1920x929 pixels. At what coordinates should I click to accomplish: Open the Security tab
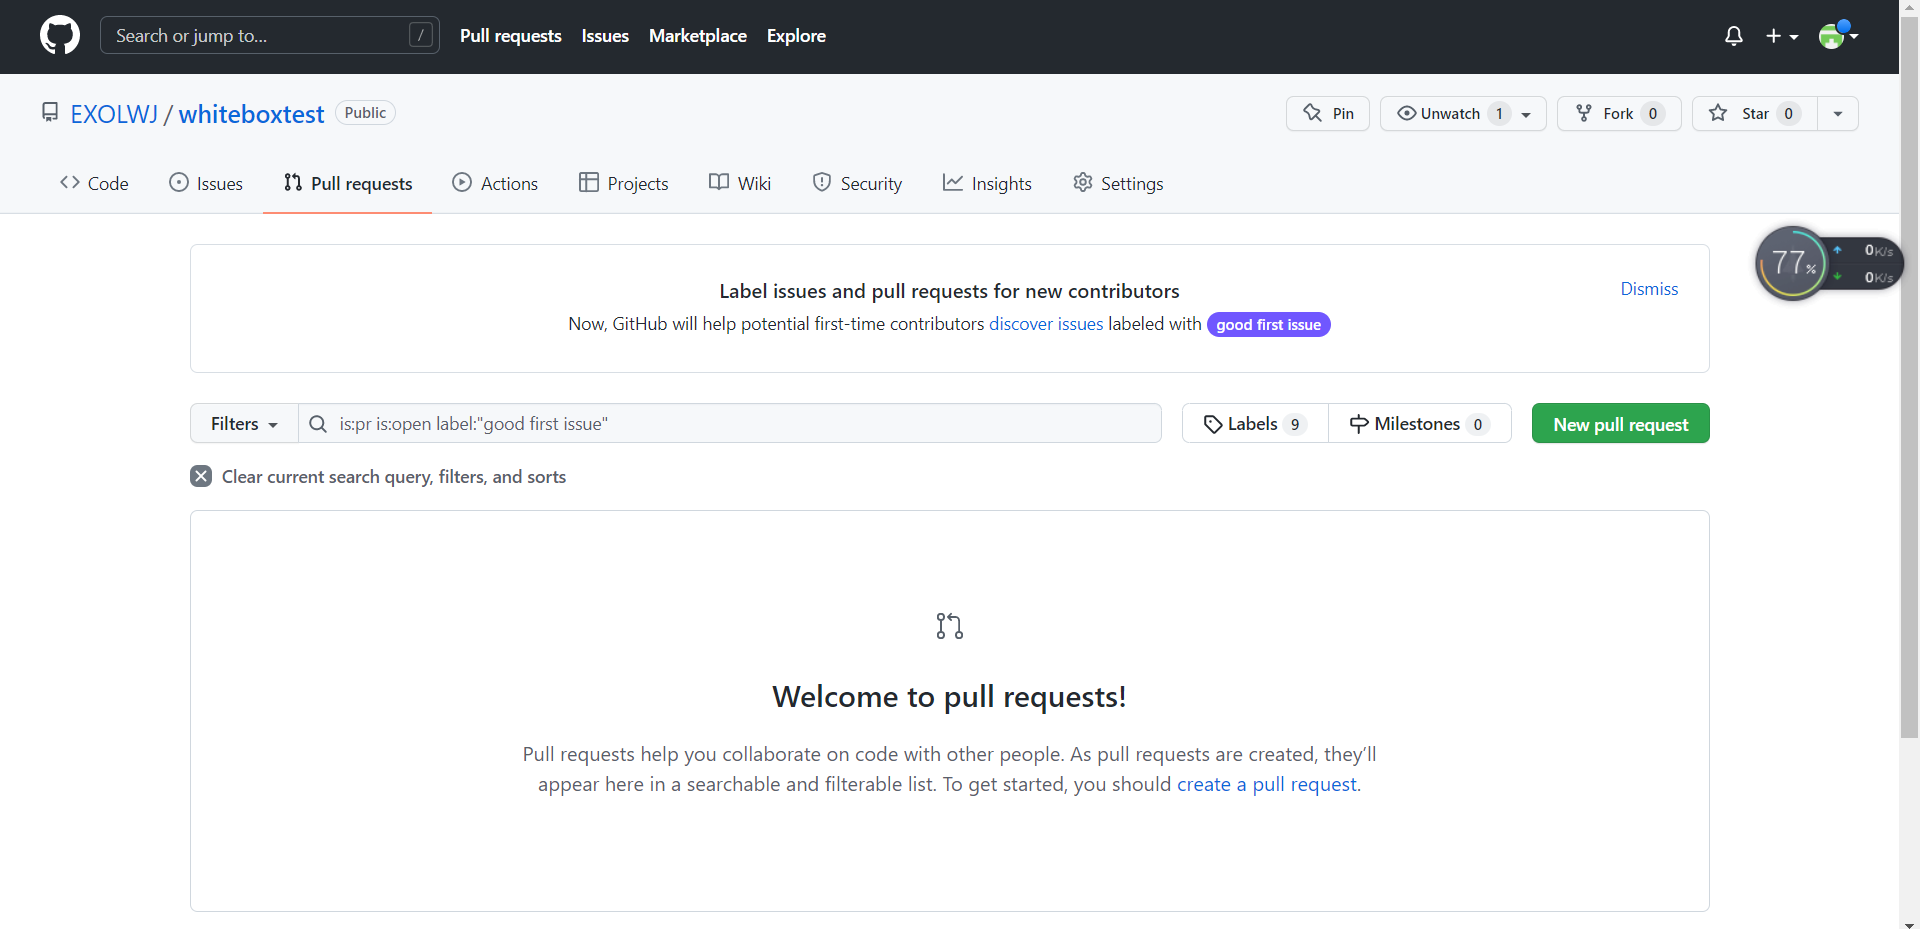tap(858, 183)
